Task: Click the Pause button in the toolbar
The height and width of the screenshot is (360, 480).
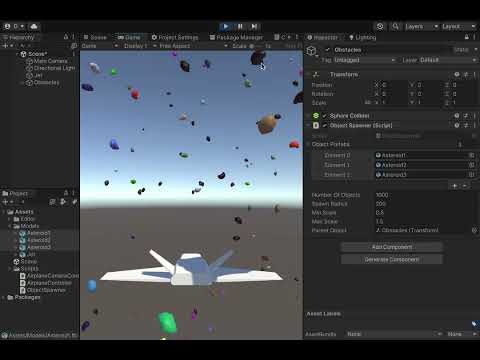Action: click(240, 26)
